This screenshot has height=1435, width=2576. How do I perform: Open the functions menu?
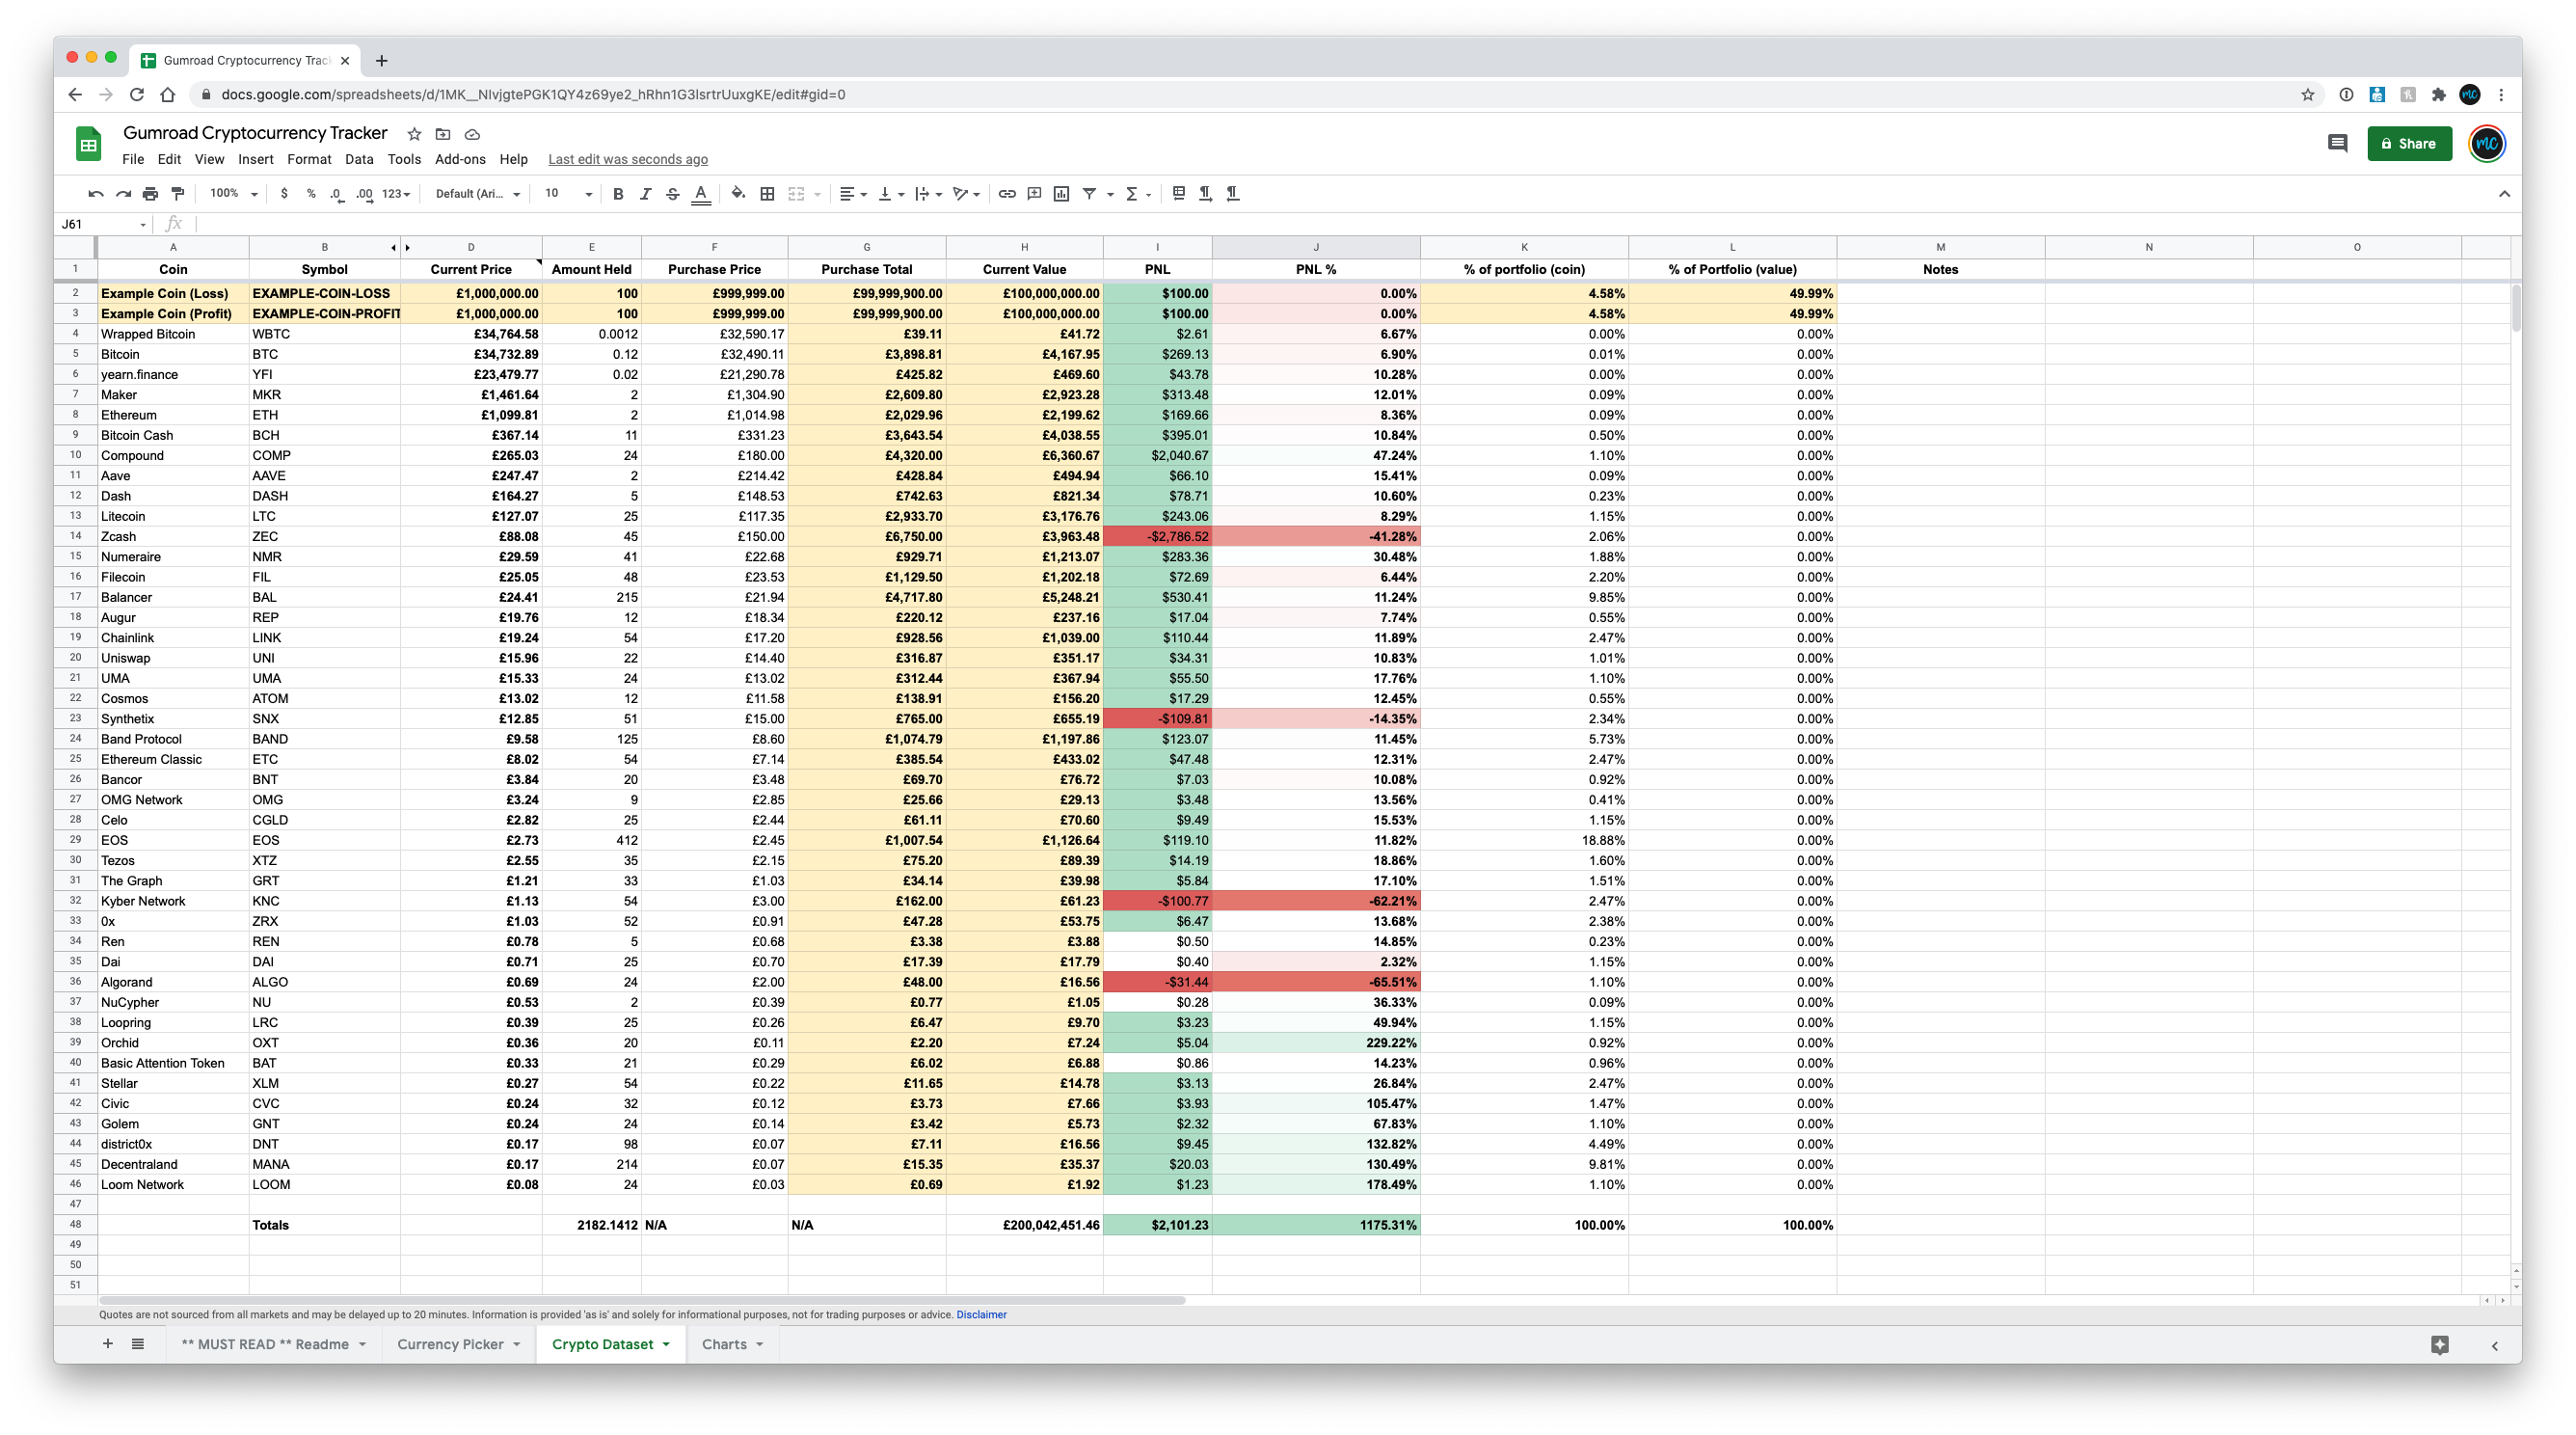[1131, 193]
